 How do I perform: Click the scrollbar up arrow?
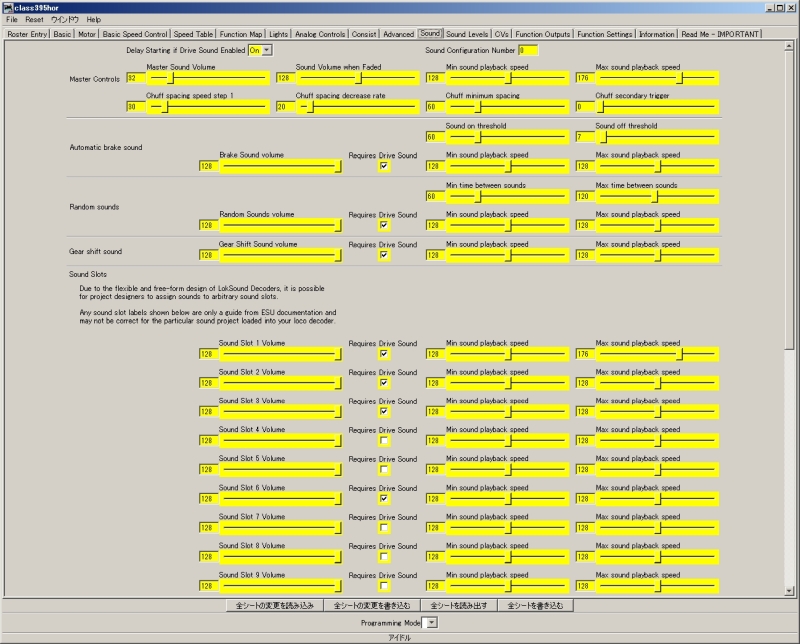click(x=789, y=46)
